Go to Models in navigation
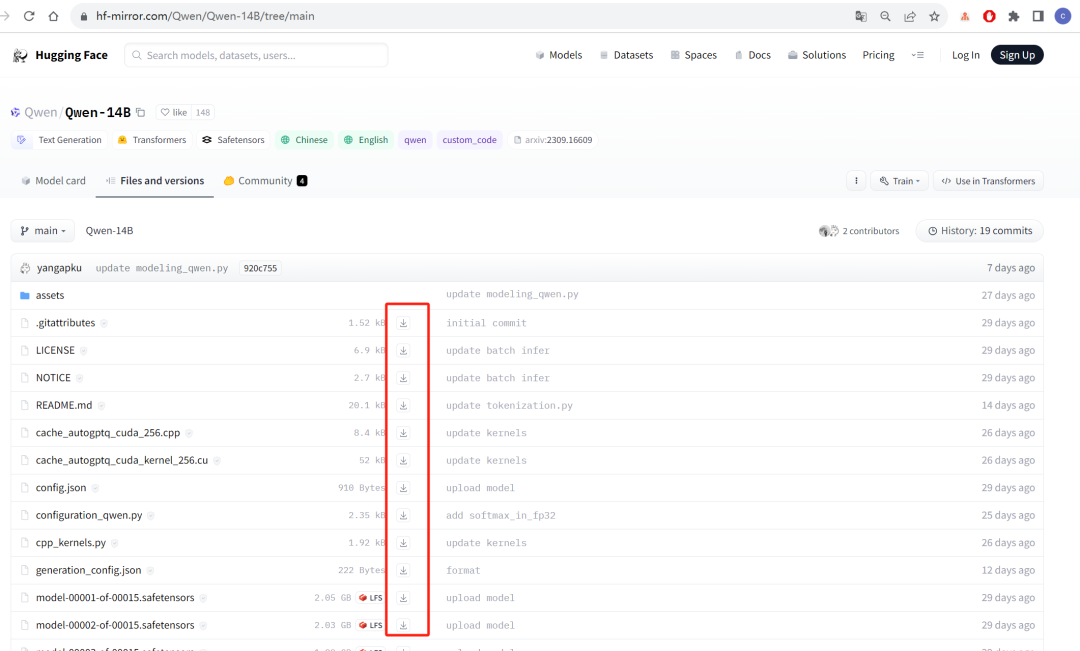This screenshot has width=1080, height=651. (559, 55)
